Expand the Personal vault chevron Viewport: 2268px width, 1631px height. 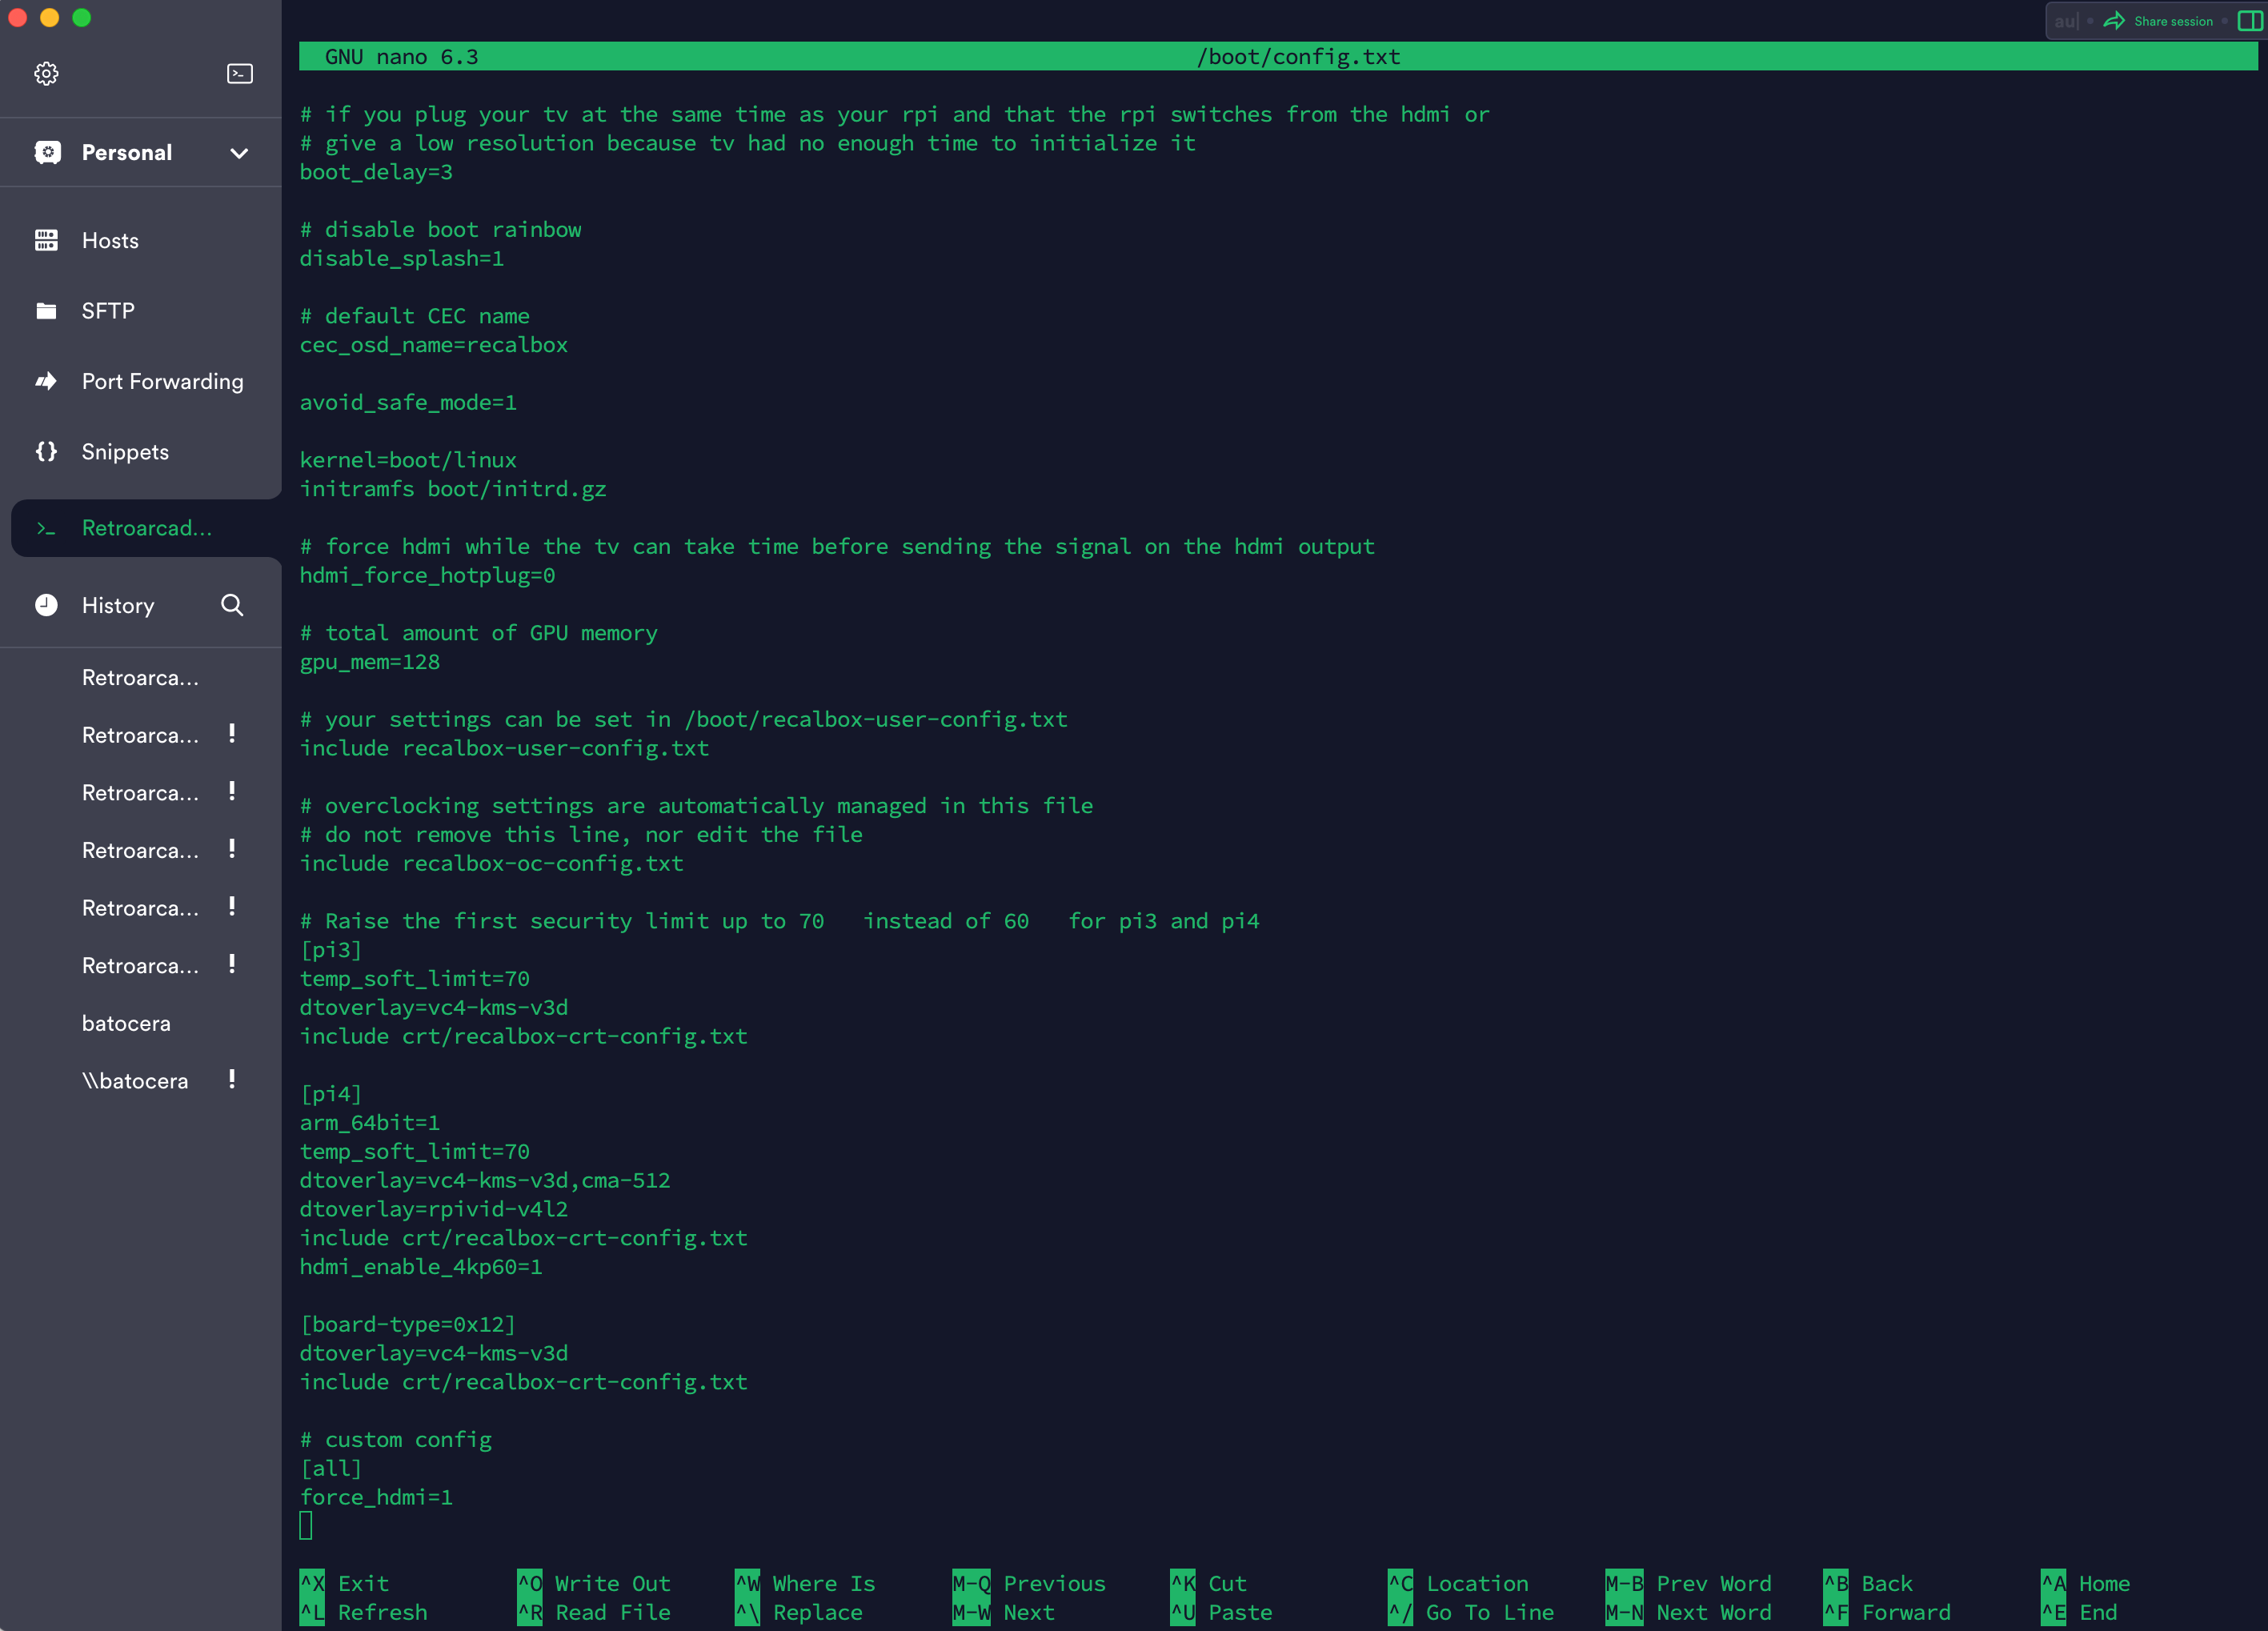point(239,153)
